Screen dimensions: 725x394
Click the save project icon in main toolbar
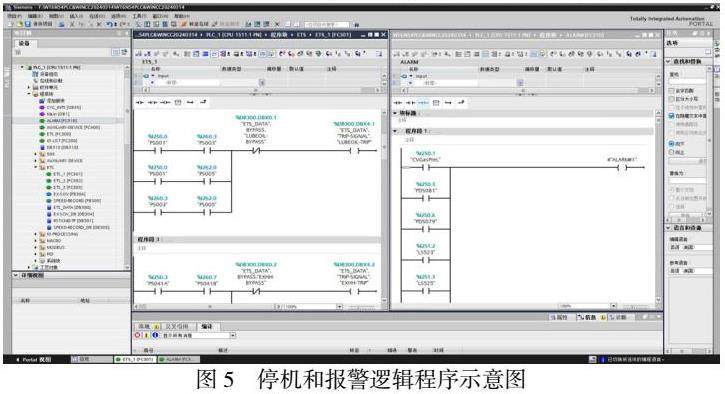28,24
